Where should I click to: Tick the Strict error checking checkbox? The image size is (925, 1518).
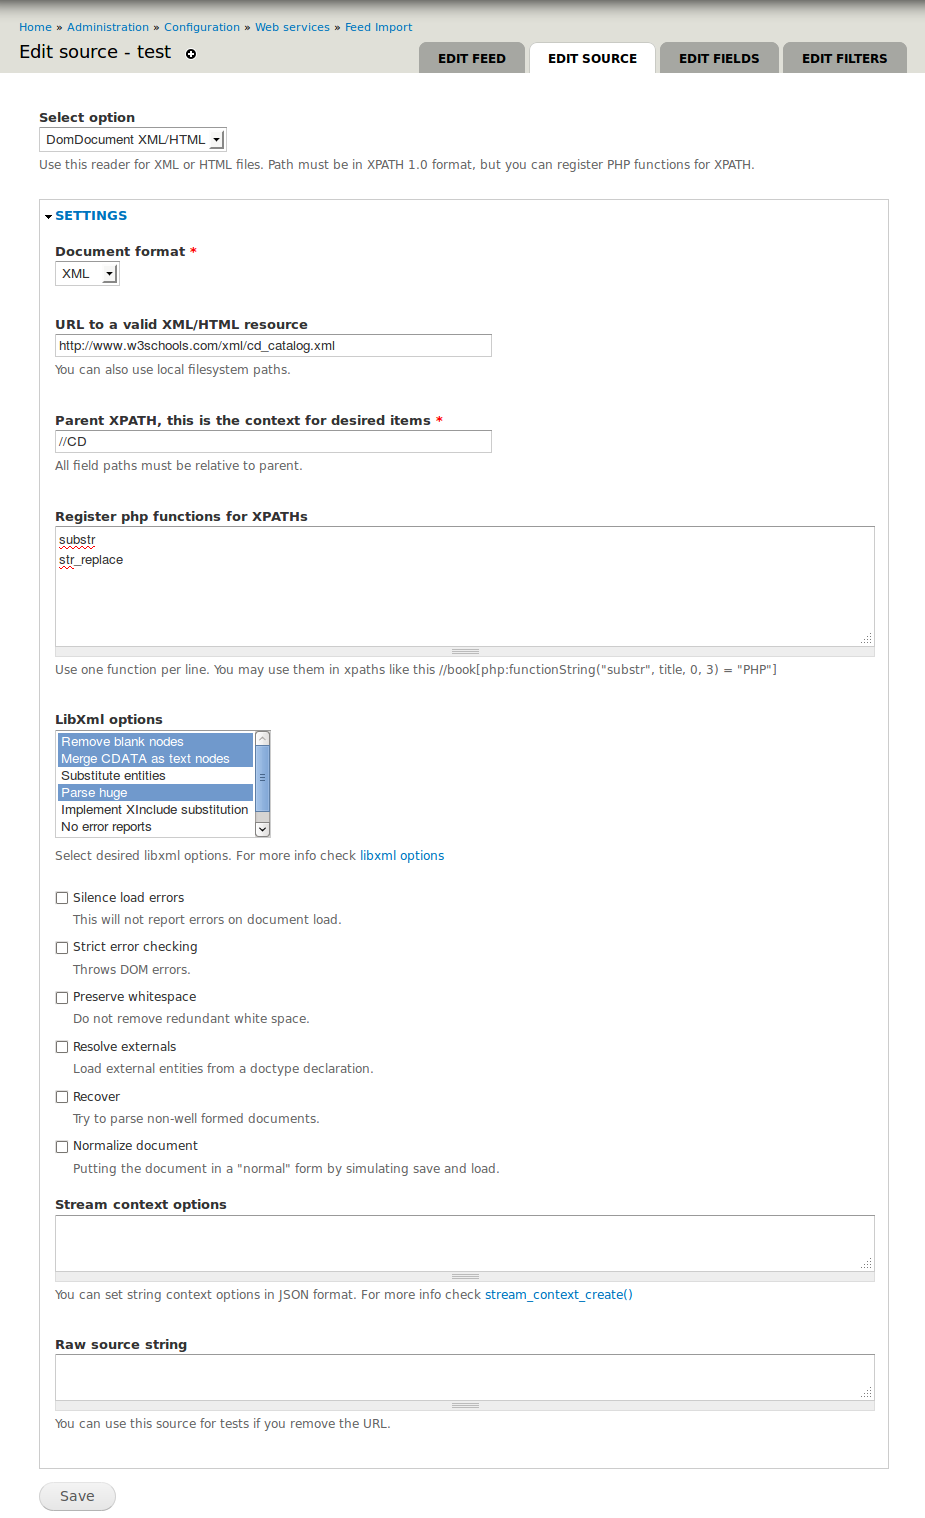[x=62, y=947]
